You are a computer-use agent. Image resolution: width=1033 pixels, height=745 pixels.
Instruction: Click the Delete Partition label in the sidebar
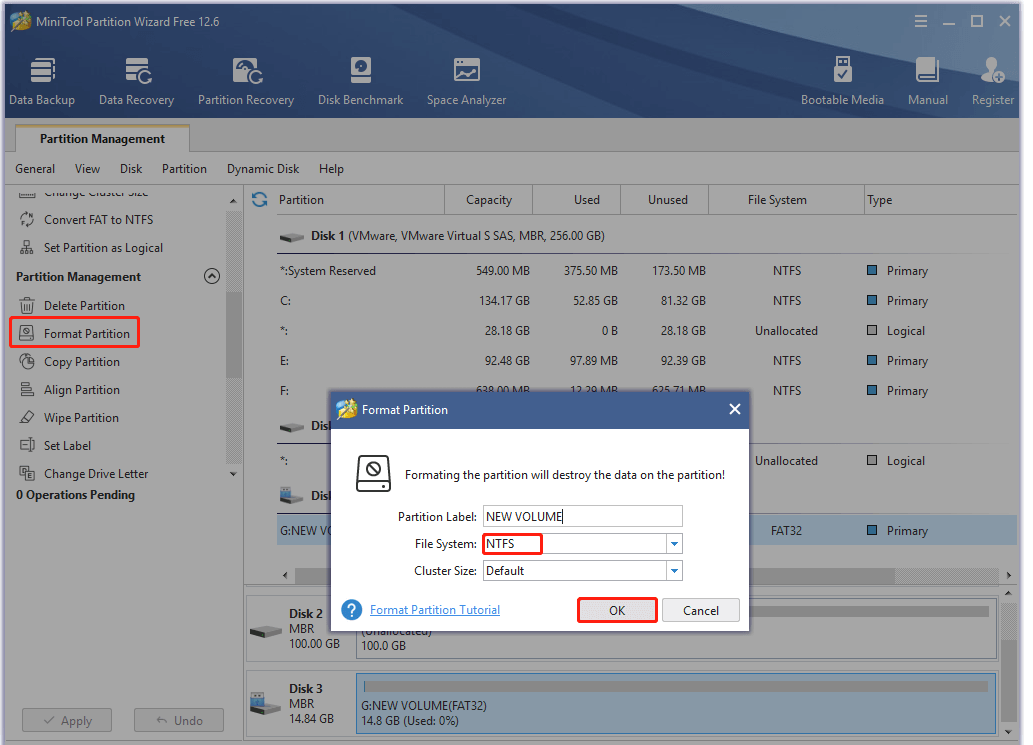[84, 306]
